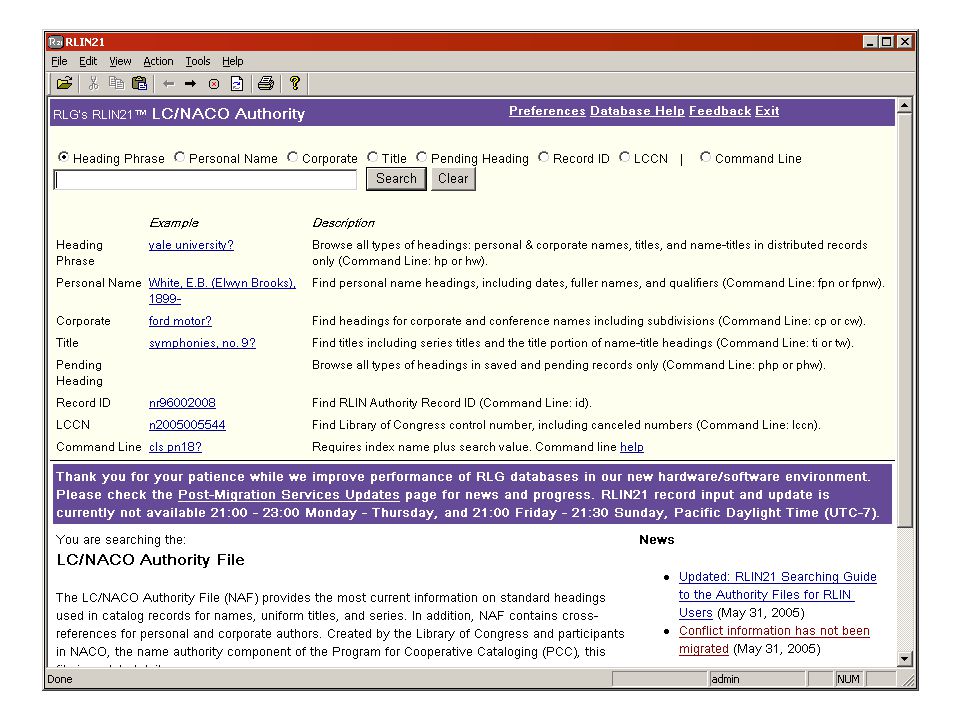Screen dimensions: 960x720
Task: Select the Heading Phrase radio button
Action: coord(62,157)
